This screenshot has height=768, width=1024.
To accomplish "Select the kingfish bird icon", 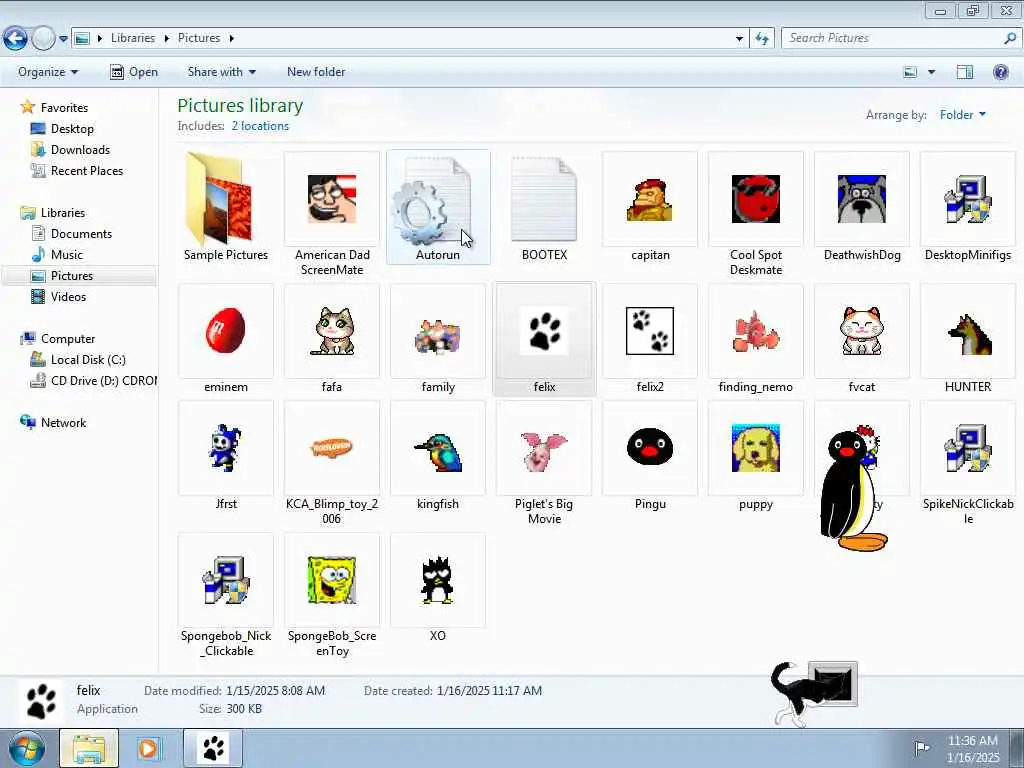I will point(438,452).
